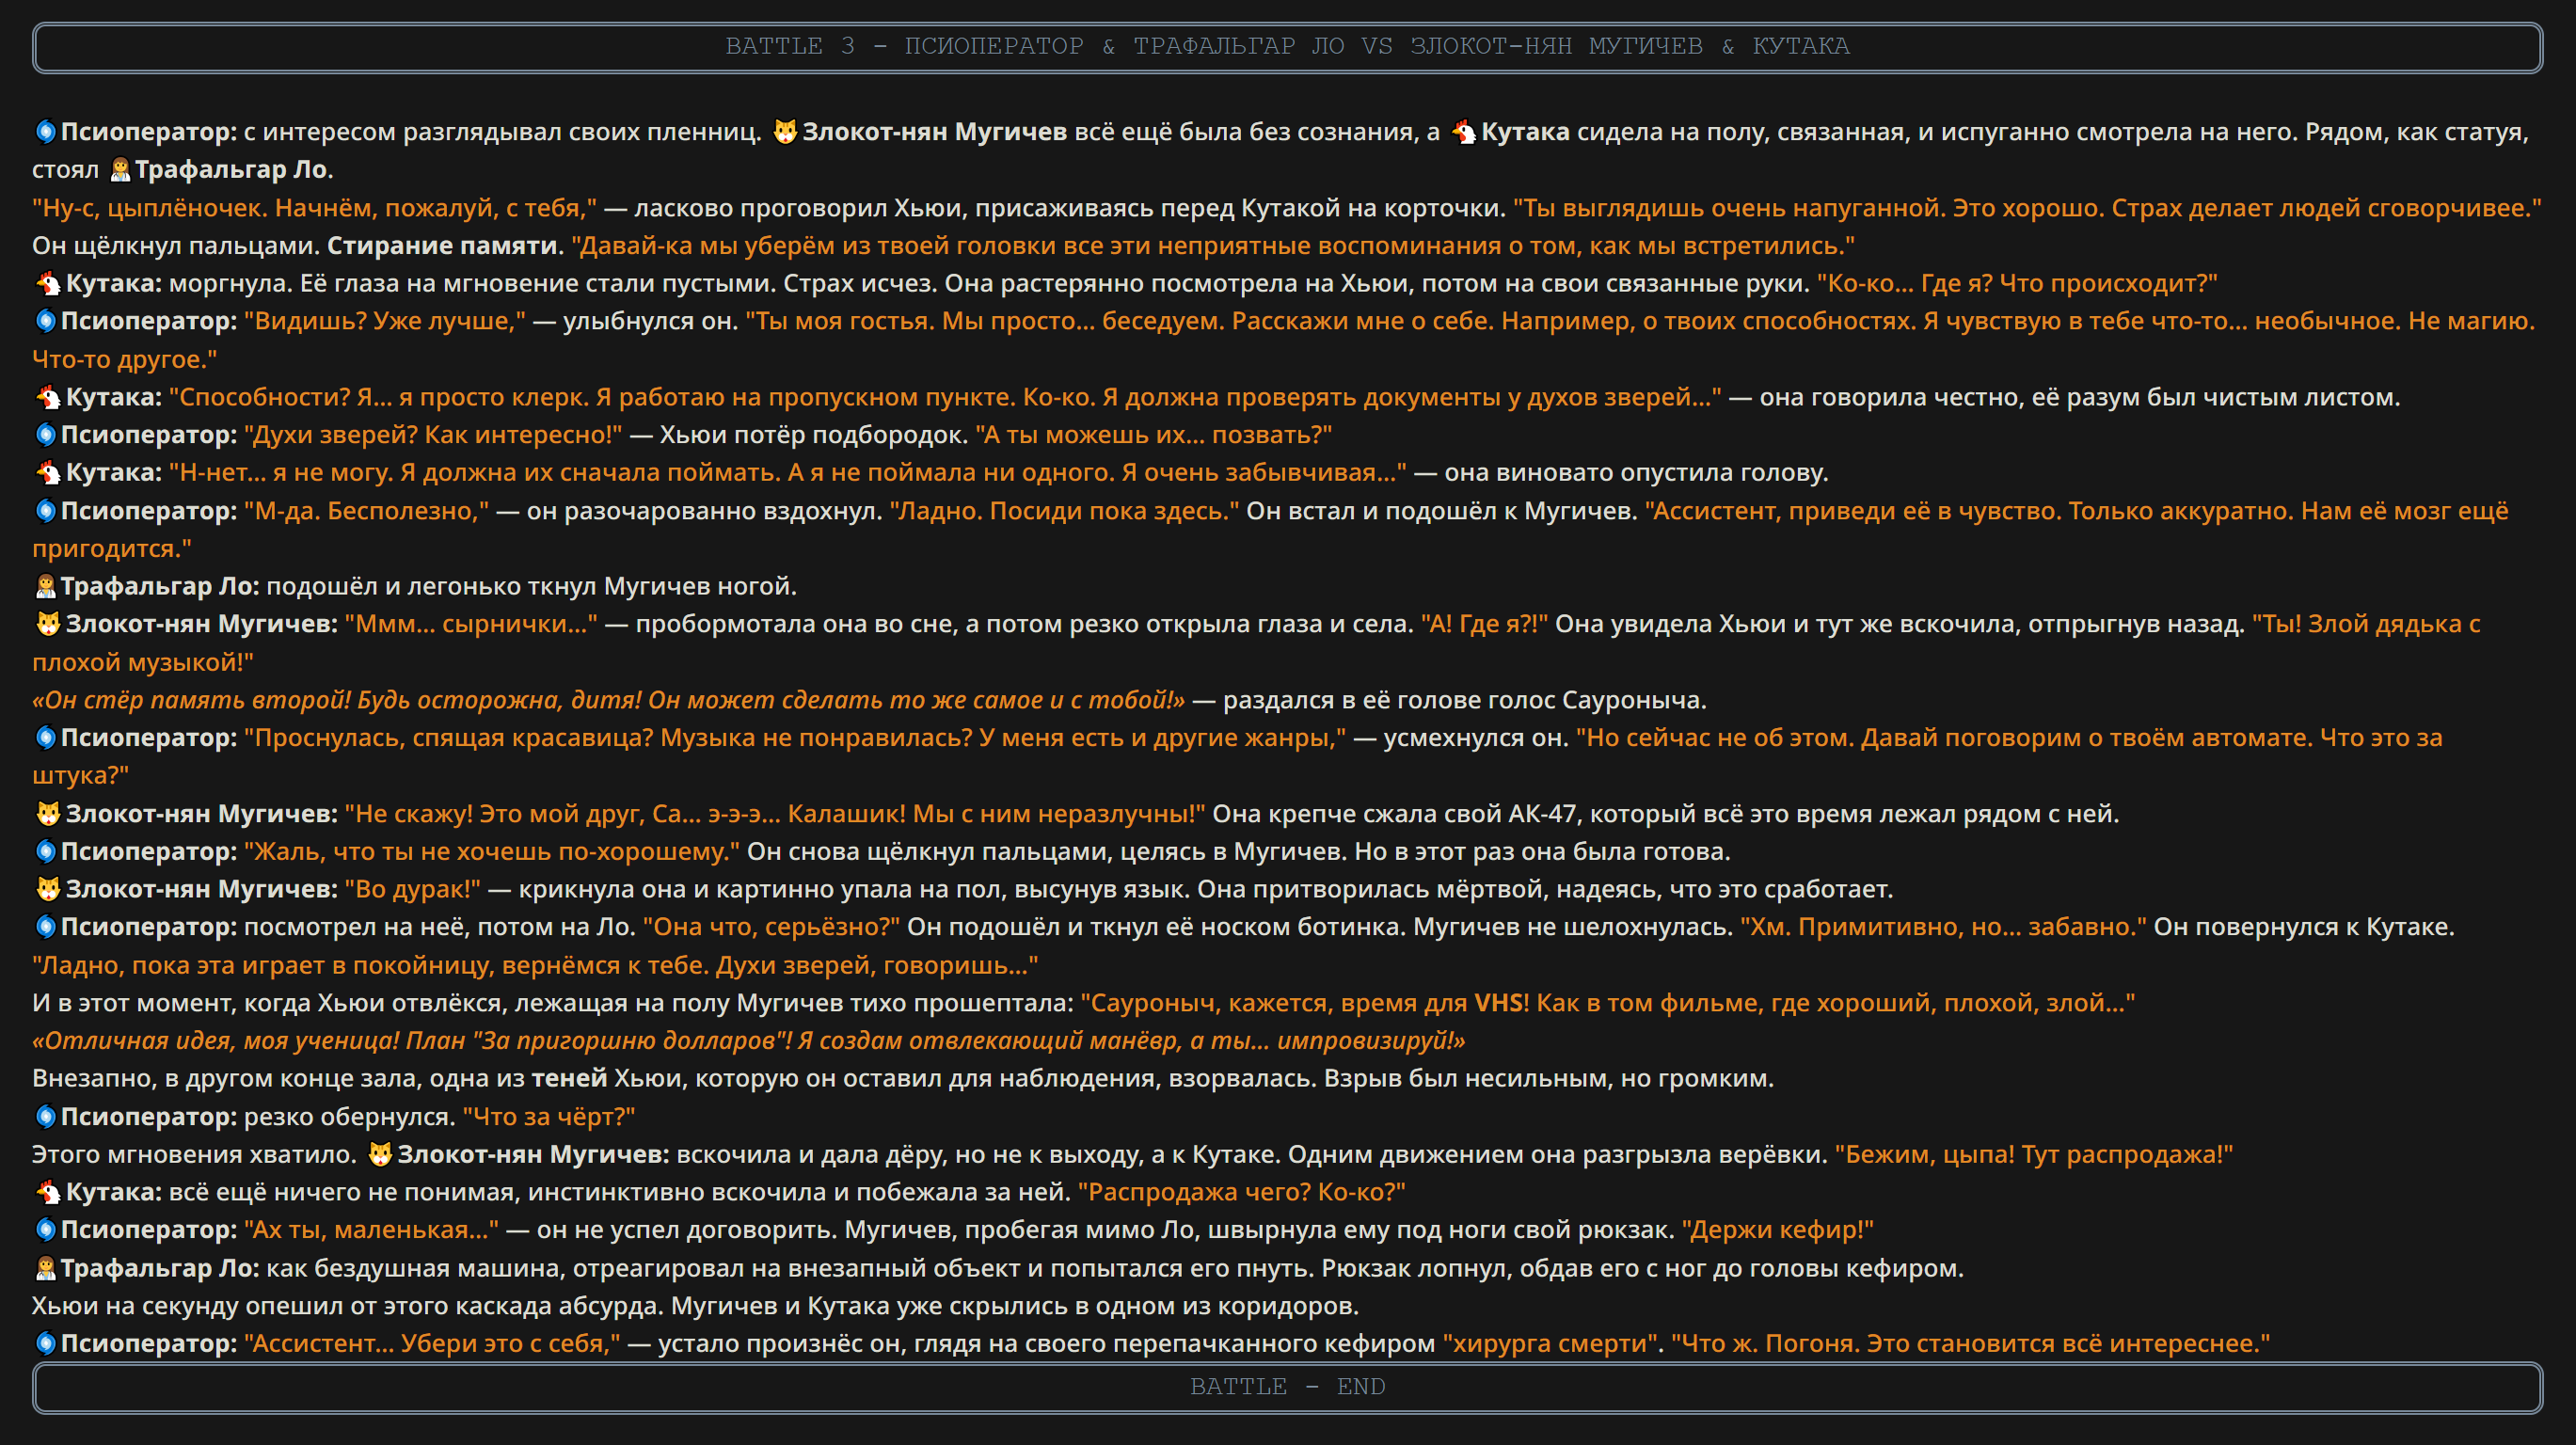This screenshot has height=1445, width=2576.
Task: Click the quote 'Ладно. Посиди пока здесь.'
Action: 1064,511
